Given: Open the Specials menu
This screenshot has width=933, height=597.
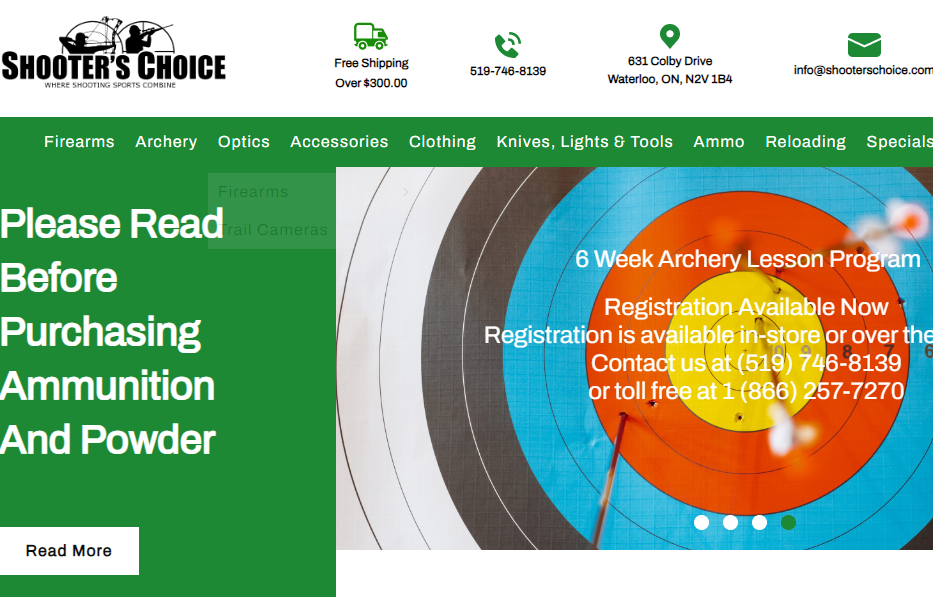Looking at the screenshot, I should pyautogui.click(x=898, y=142).
